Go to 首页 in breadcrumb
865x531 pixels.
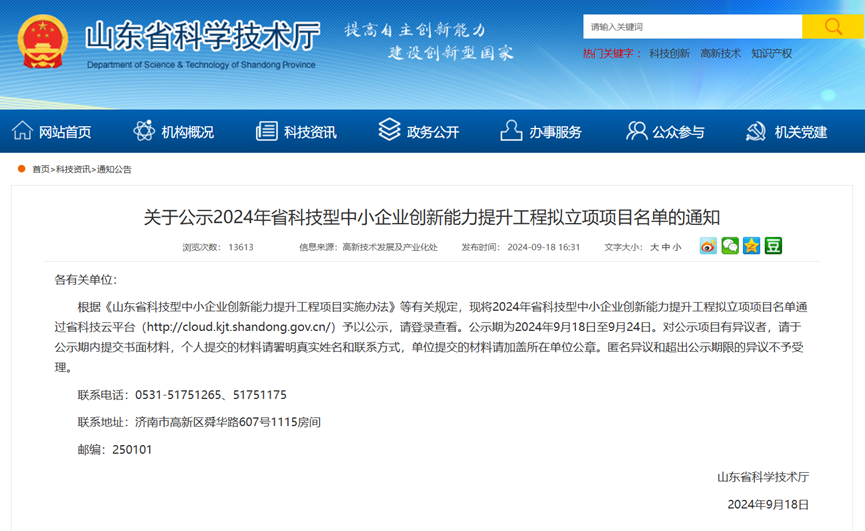[41, 169]
